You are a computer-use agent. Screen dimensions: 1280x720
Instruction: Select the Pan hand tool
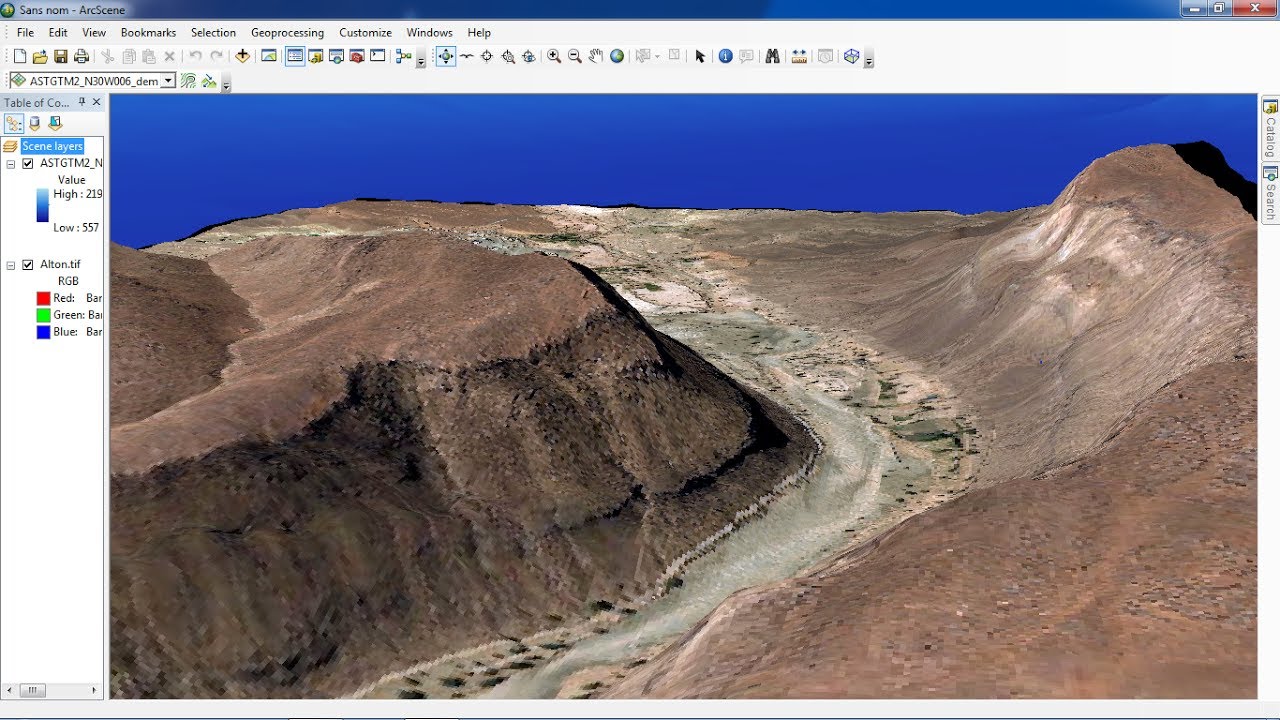tap(596, 56)
